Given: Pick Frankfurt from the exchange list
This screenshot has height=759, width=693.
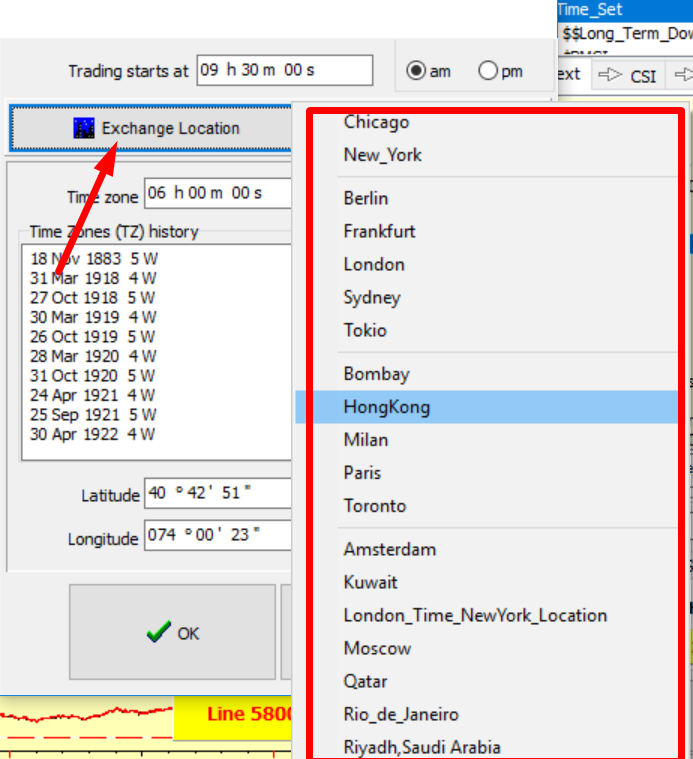Looking at the screenshot, I should (379, 231).
